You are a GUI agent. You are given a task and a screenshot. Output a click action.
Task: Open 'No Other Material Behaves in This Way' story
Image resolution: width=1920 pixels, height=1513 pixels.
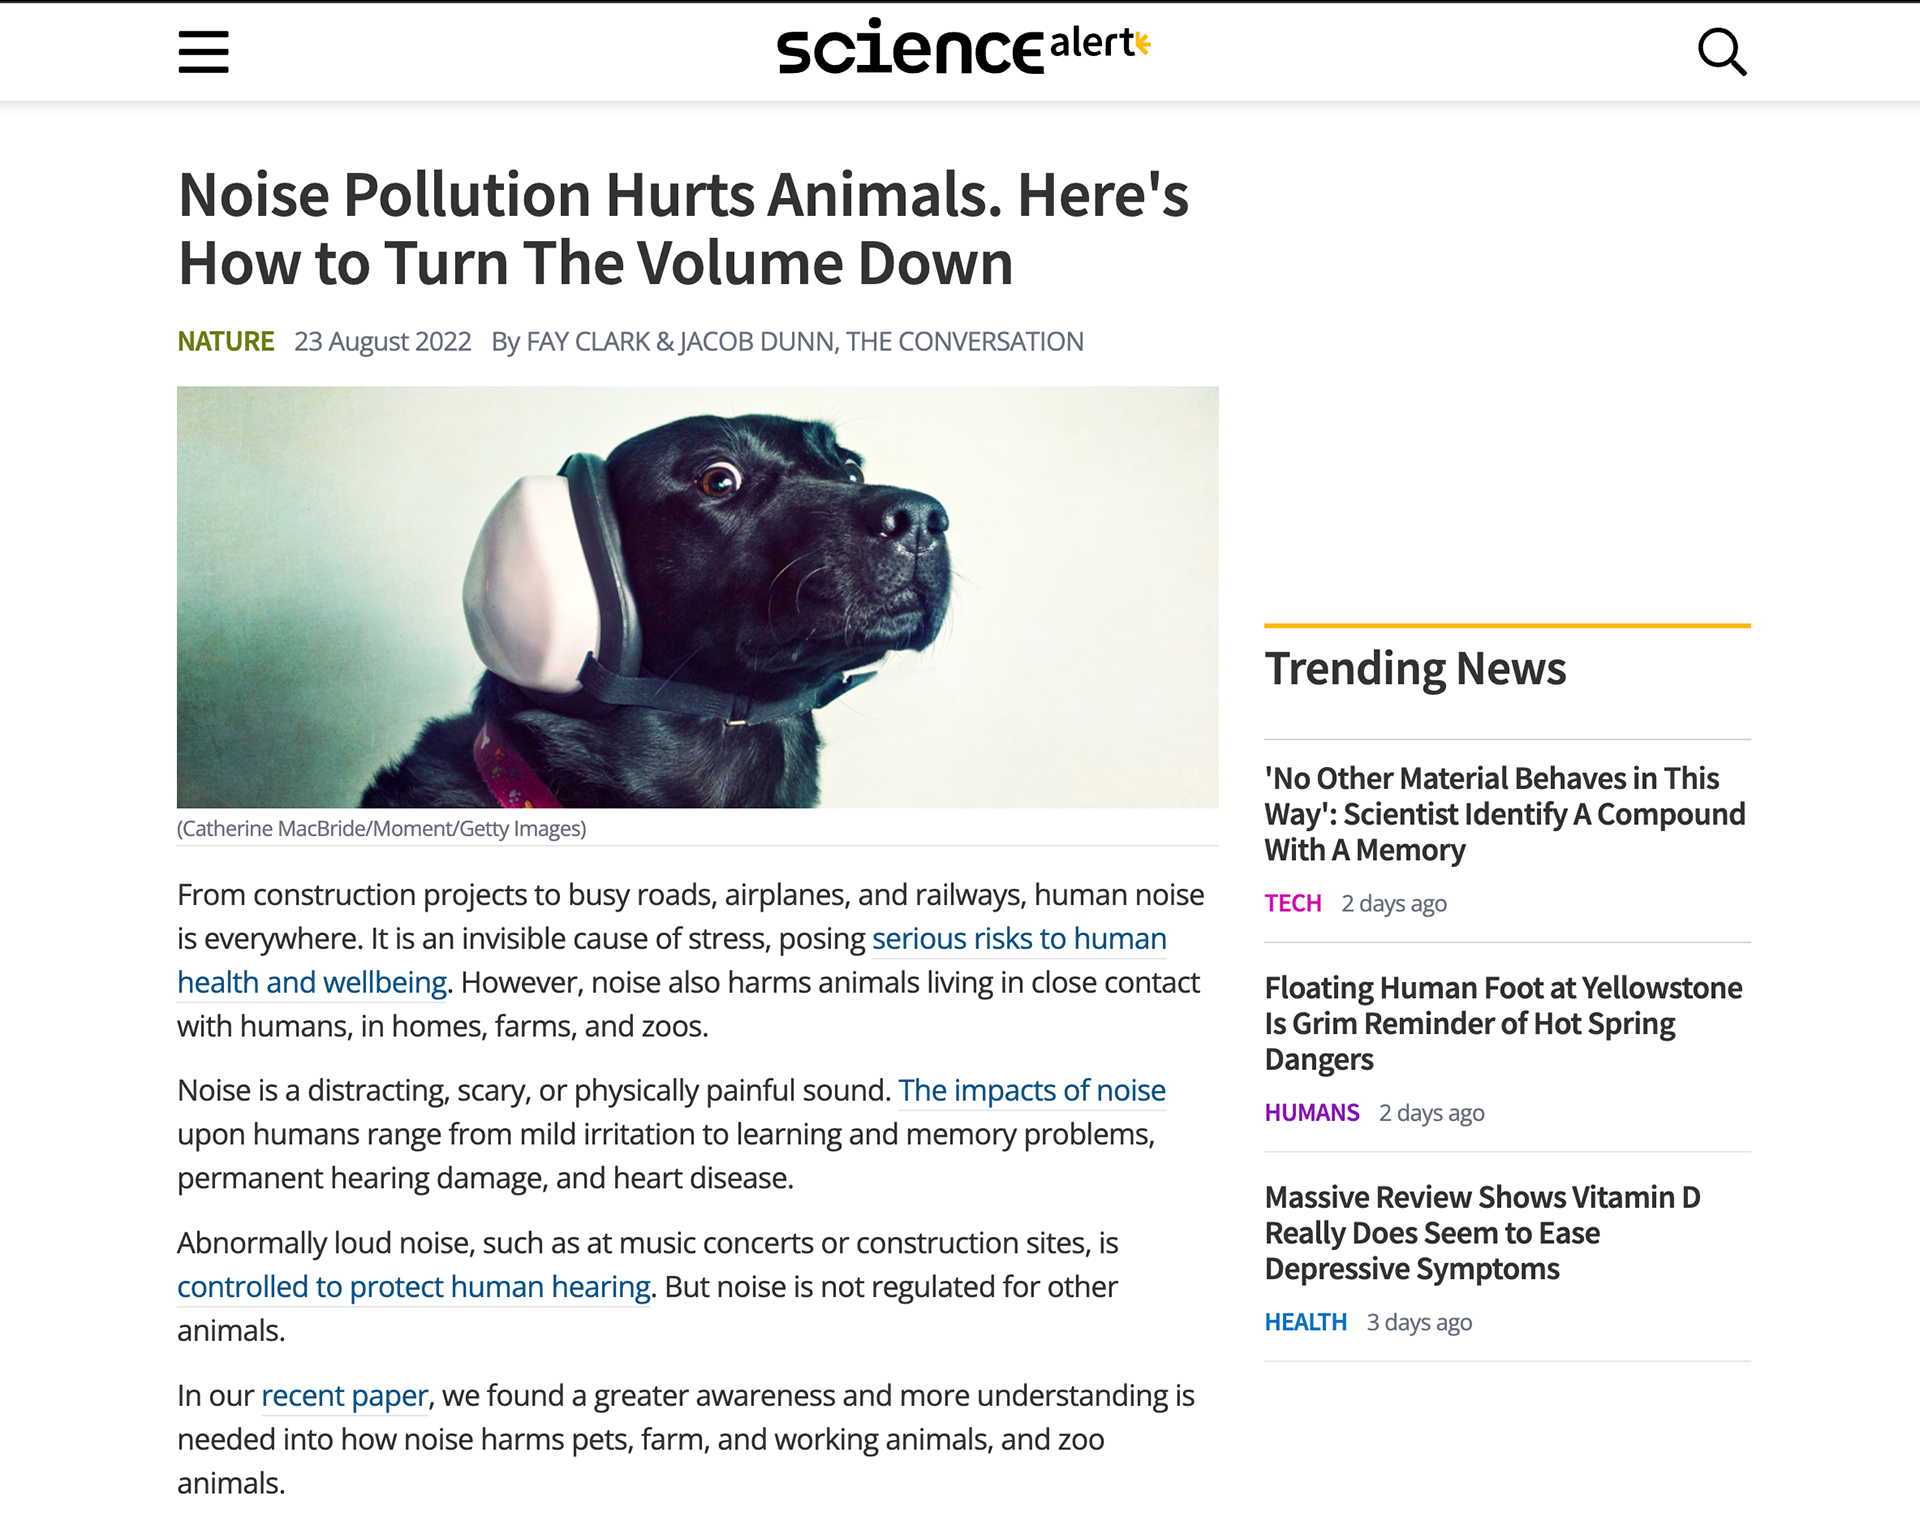point(1505,814)
